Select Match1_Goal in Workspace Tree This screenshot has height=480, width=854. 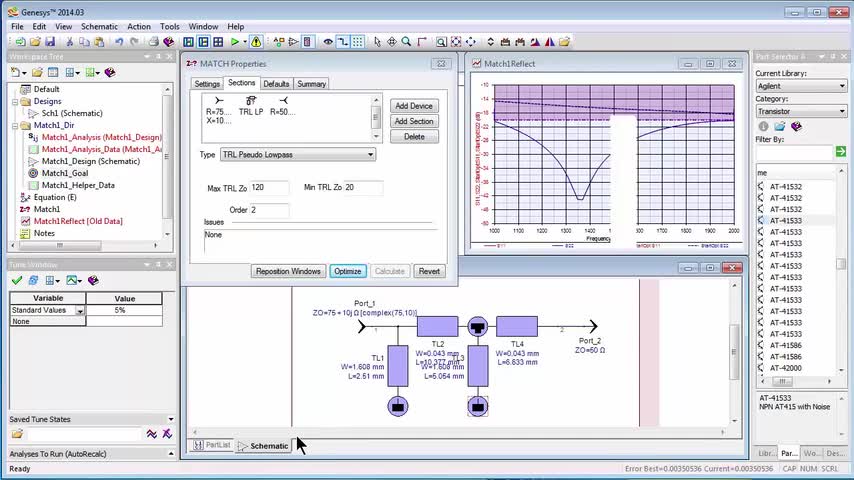point(64,173)
